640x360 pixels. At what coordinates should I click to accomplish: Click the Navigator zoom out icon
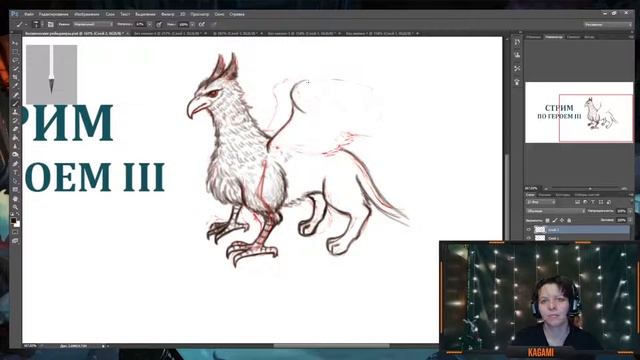(x=546, y=189)
